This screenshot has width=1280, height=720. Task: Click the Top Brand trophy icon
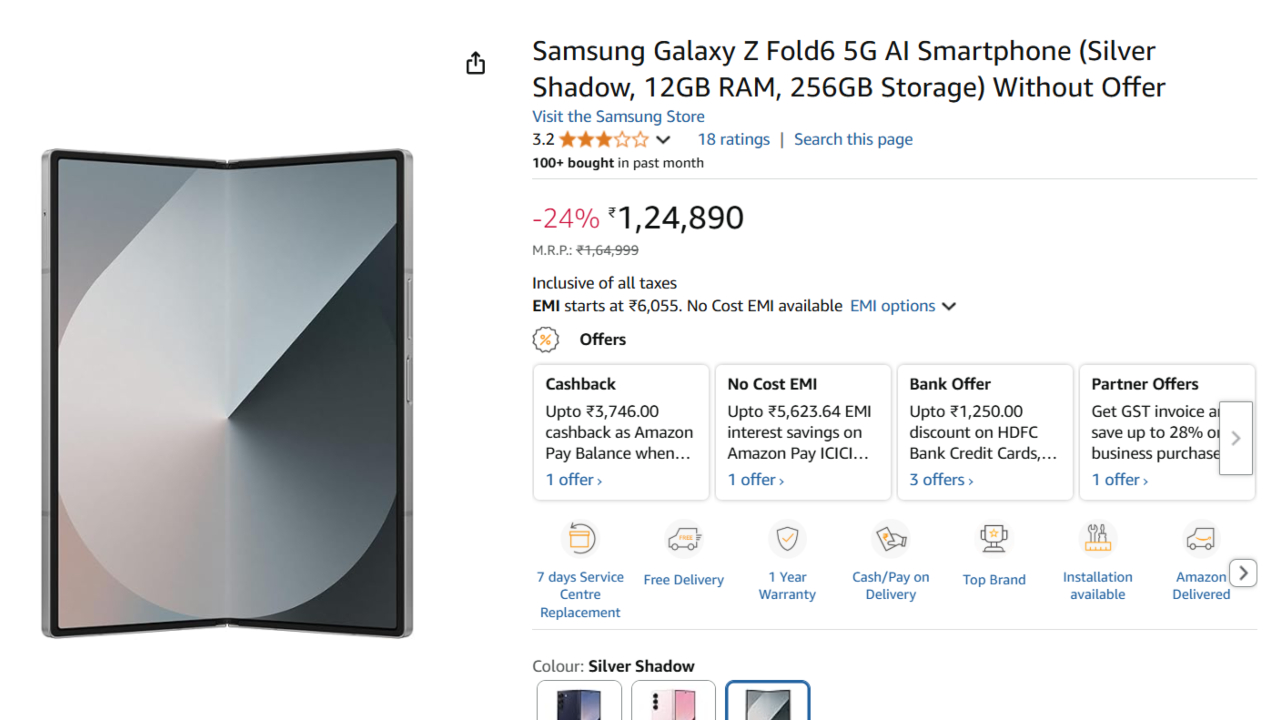tap(994, 539)
